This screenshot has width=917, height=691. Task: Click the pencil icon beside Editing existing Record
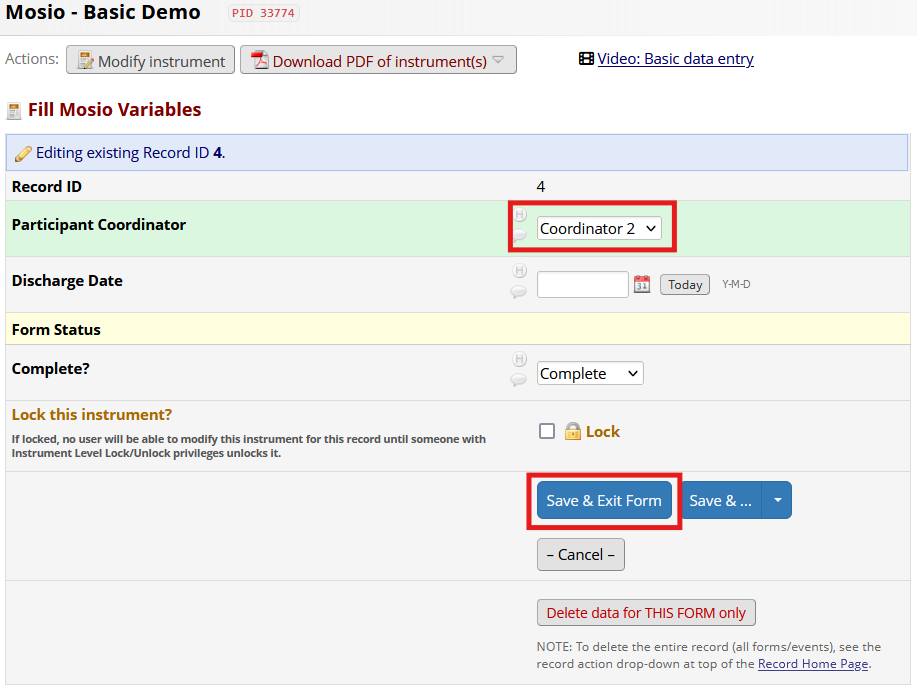pyautogui.click(x=23, y=154)
